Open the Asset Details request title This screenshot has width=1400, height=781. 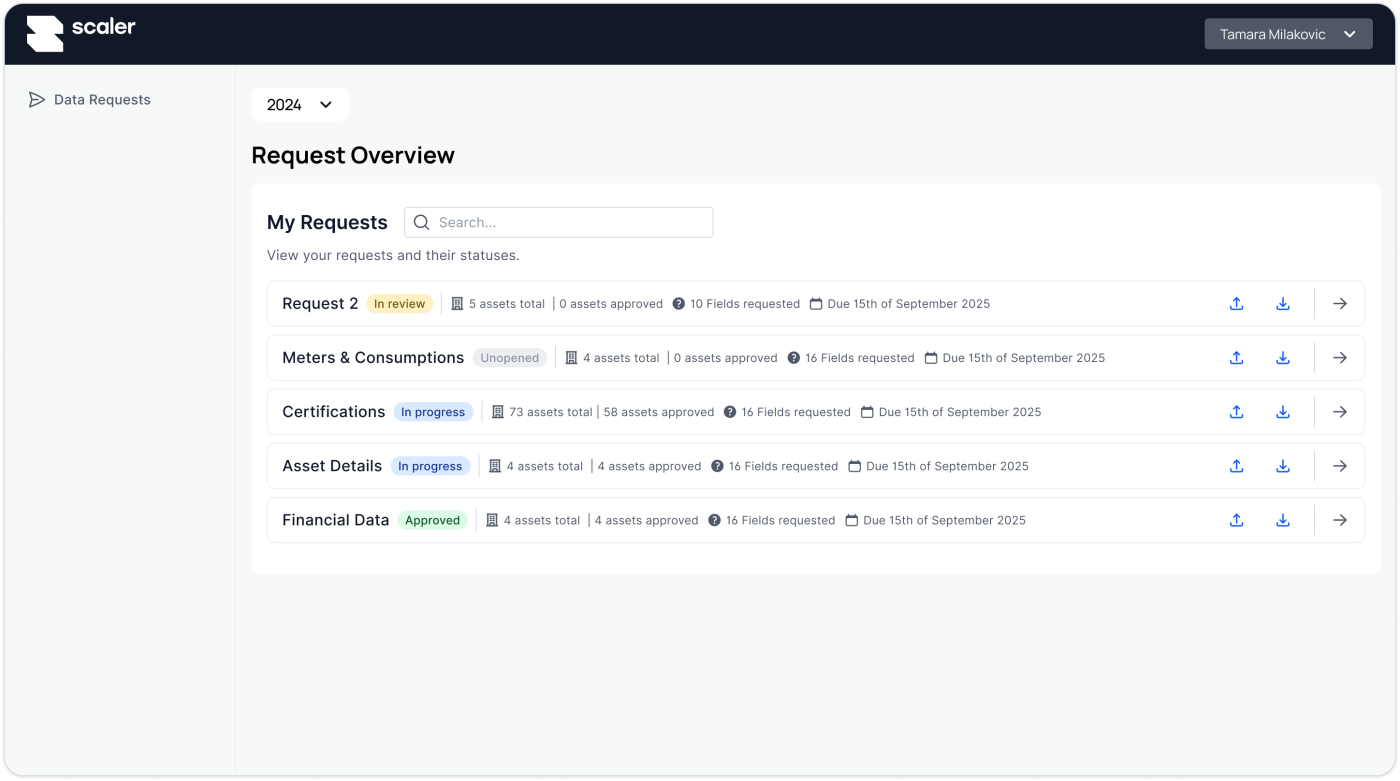332,466
